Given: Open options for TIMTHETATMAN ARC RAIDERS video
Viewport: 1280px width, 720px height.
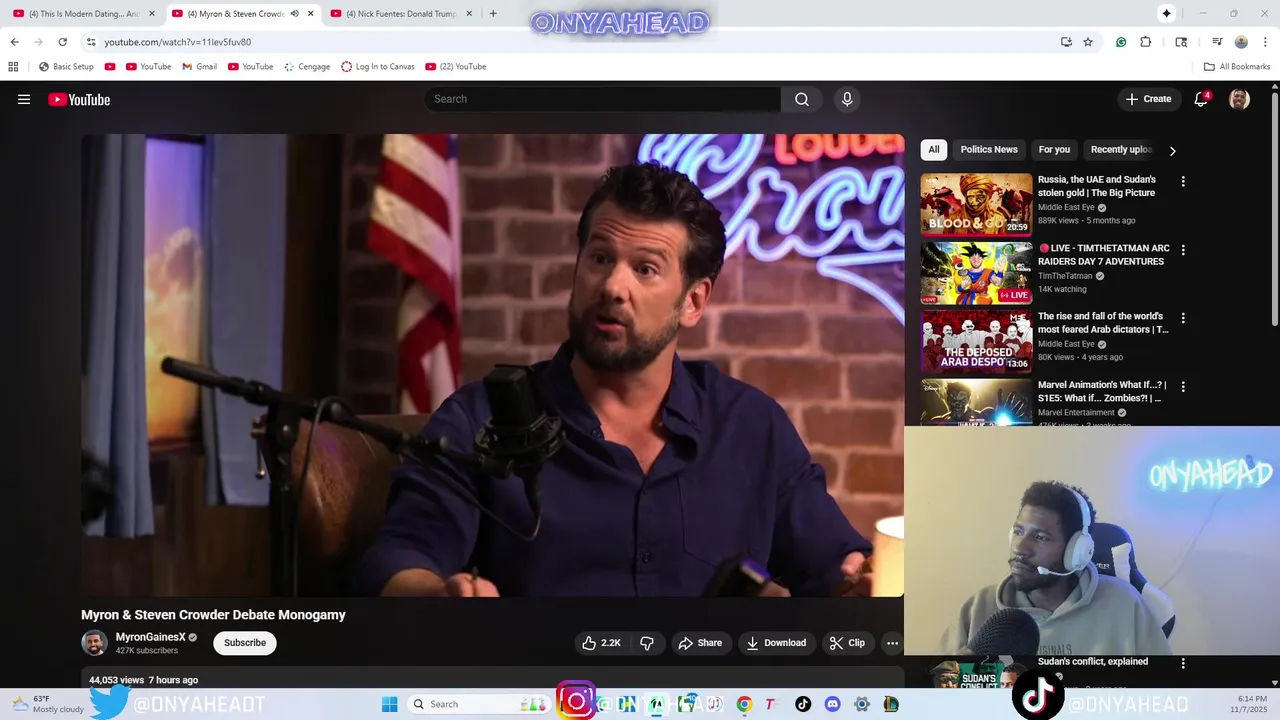Looking at the screenshot, I should tap(1183, 250).
